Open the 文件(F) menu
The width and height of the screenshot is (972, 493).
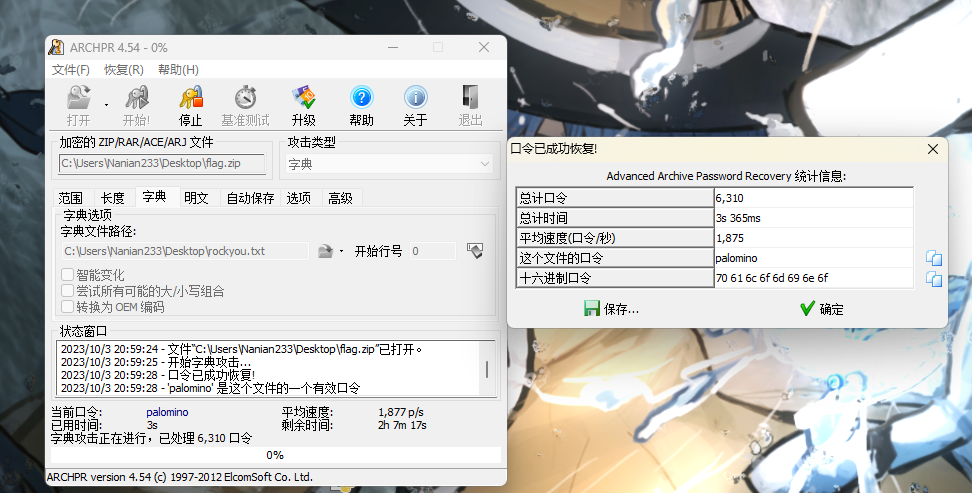pos(71,69)
